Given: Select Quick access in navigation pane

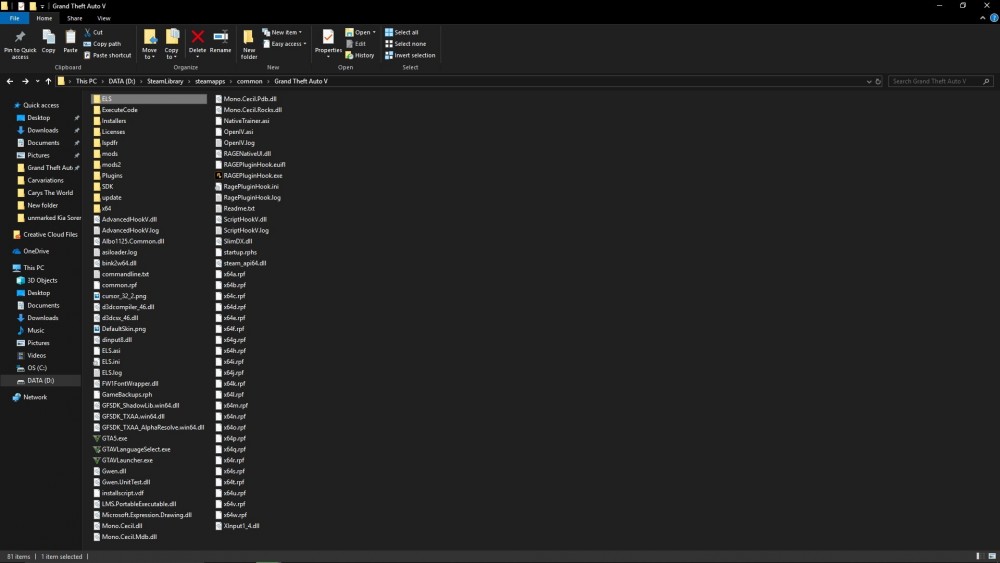Looking at the screenshot, I should [41, 105].
